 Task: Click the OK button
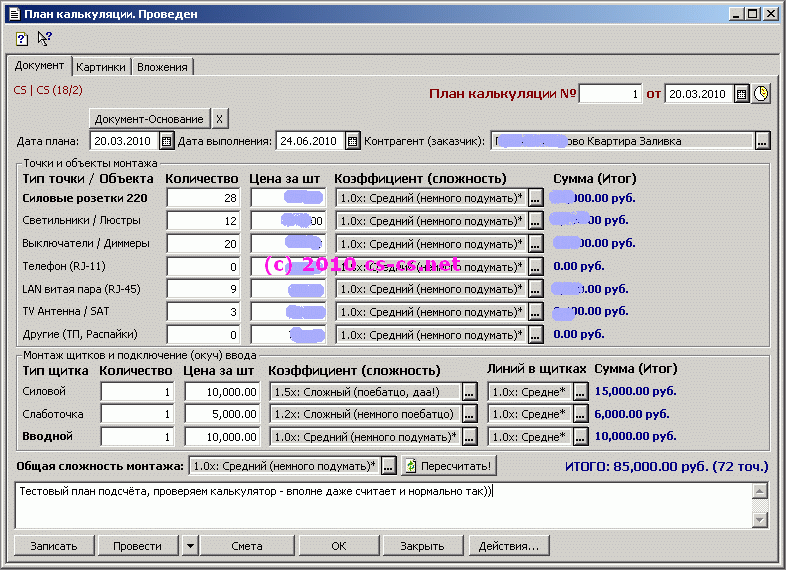pyautogui.click(x=339, y=546)
